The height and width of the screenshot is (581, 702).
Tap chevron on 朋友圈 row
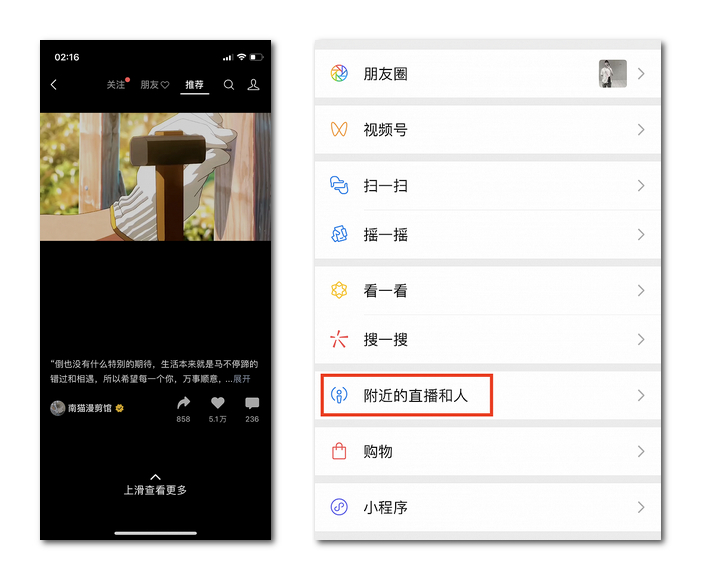(641, 73)
